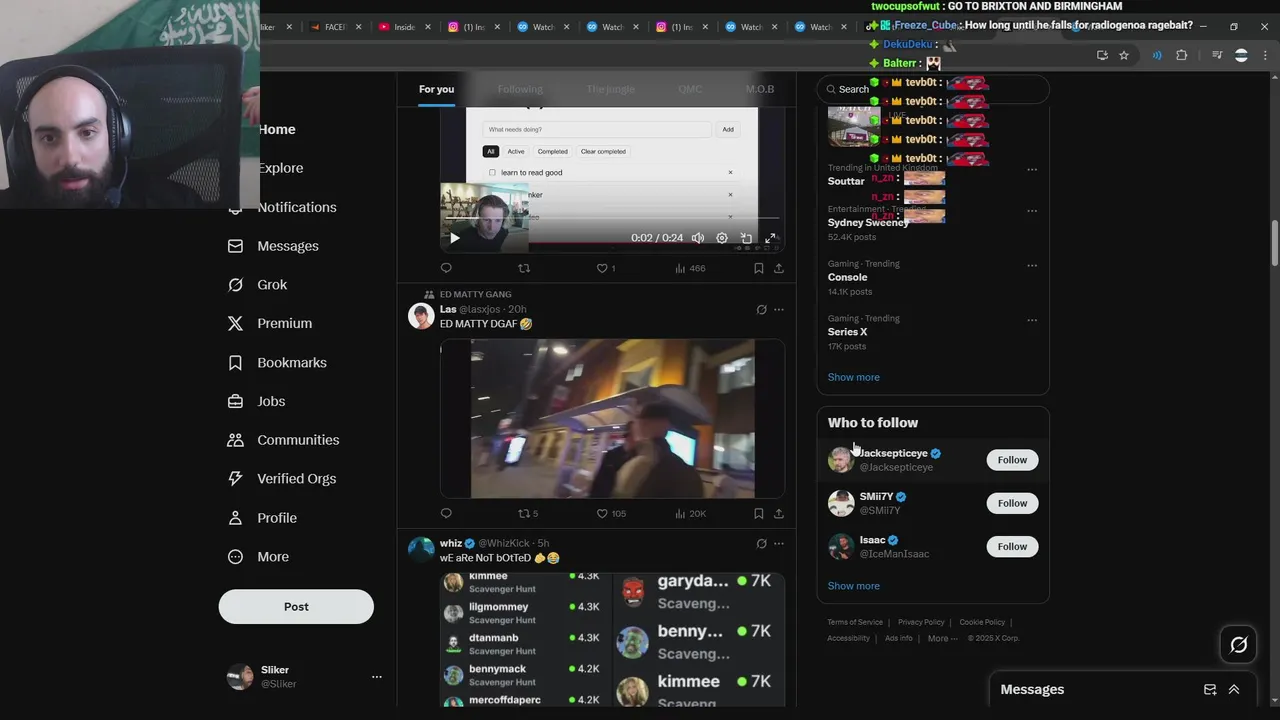Follow SMii7Y
Image resolution: width=1280 pixels, height=720 pixels.
(x=1012, y=503)
